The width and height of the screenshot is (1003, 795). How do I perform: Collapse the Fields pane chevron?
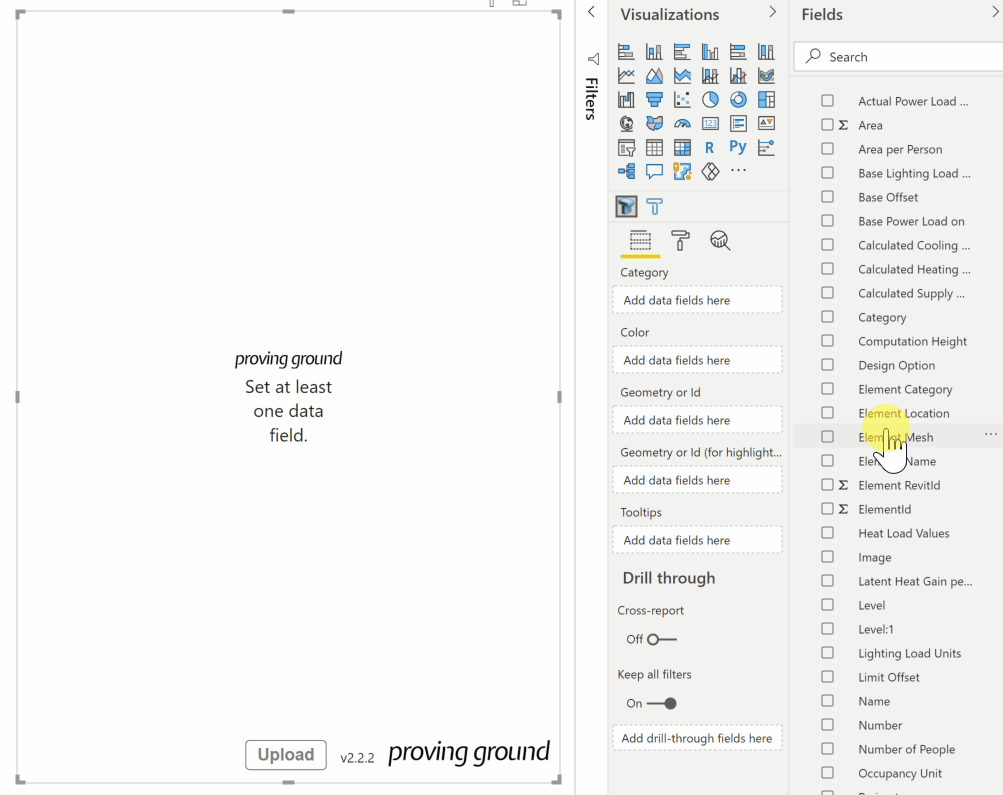click(997, 12)
